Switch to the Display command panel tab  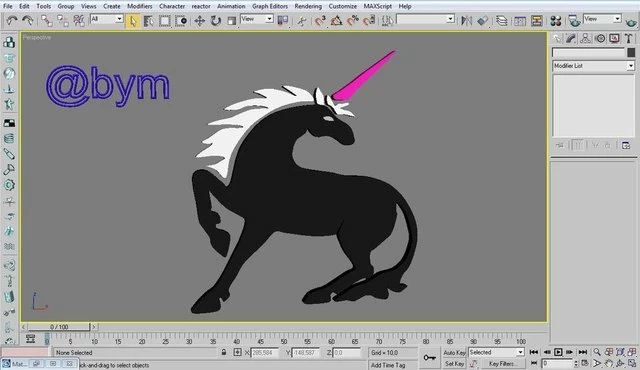tap(614, 38)
